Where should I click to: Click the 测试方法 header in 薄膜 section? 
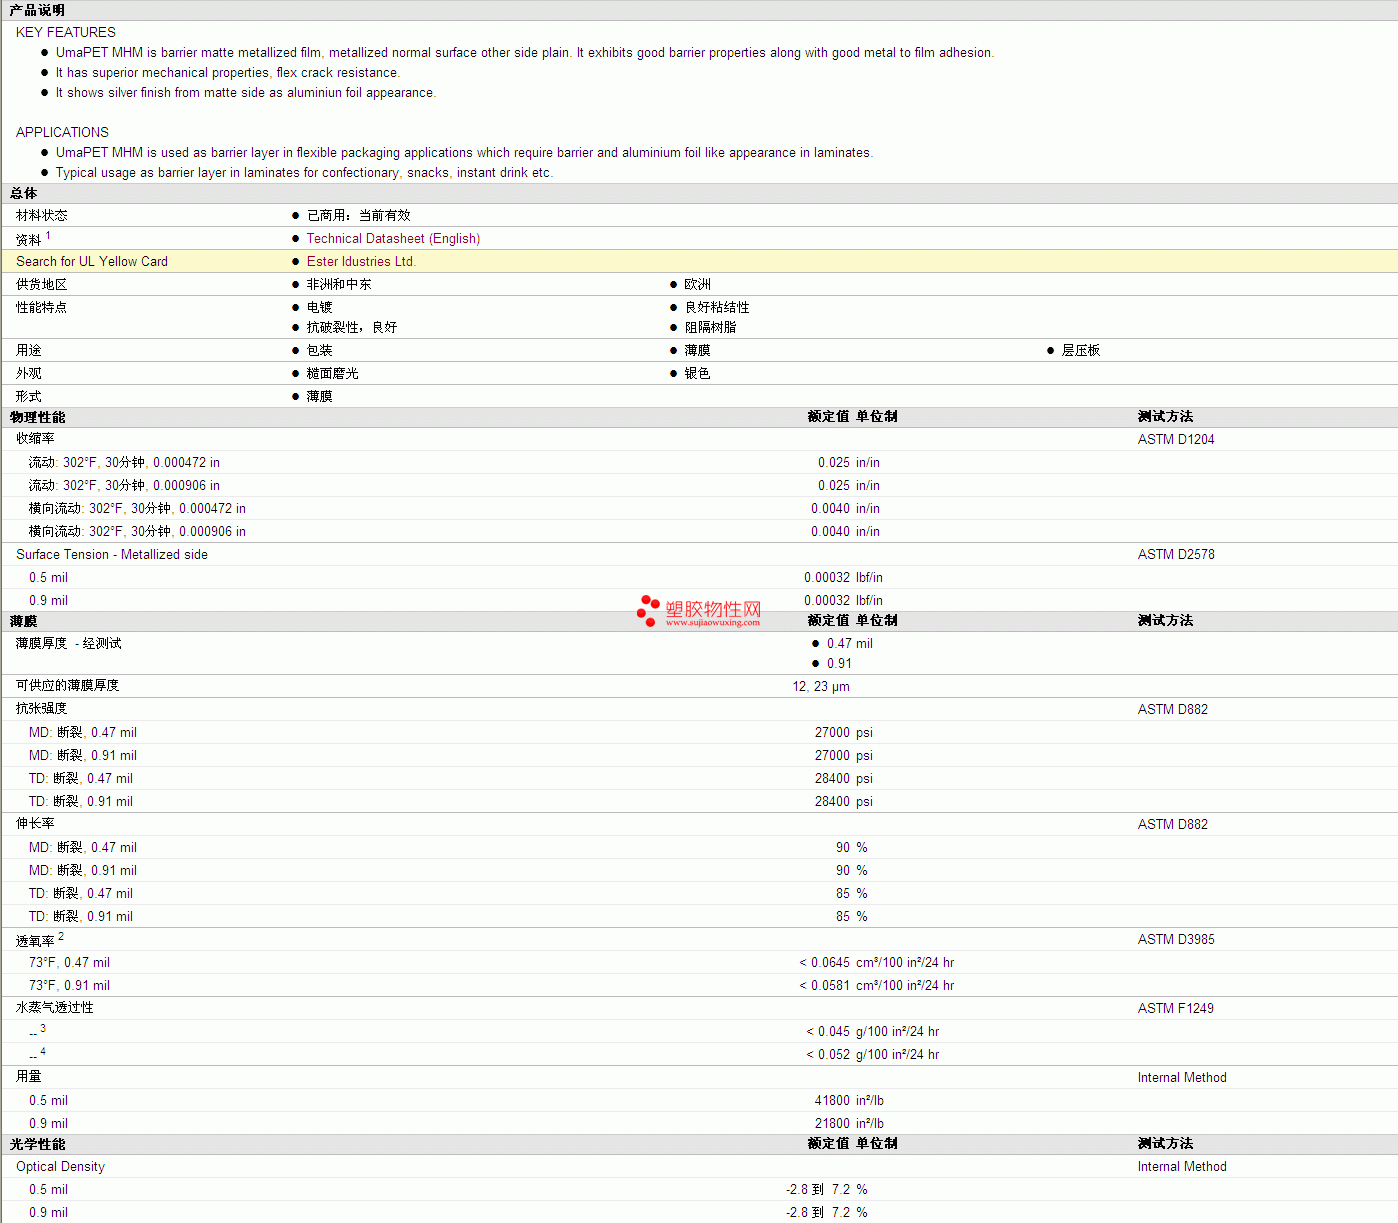tap(1165, 621)
